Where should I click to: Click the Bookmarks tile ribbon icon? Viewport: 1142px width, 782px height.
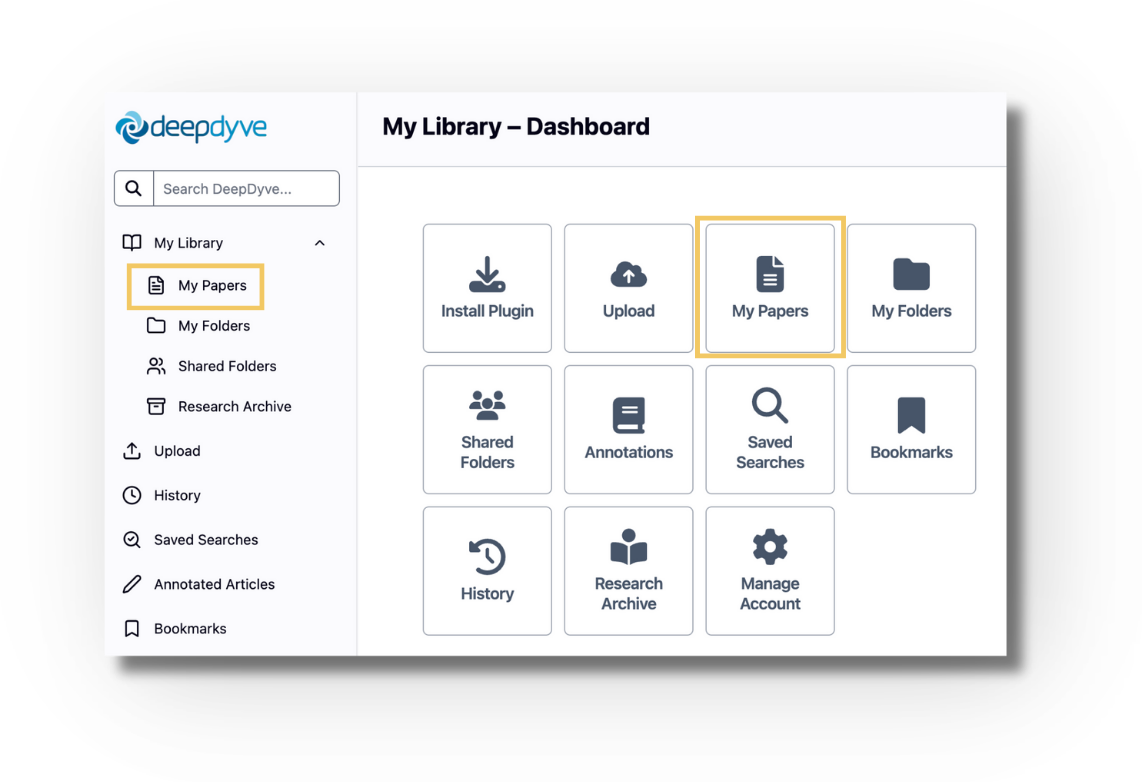point(911,415)
